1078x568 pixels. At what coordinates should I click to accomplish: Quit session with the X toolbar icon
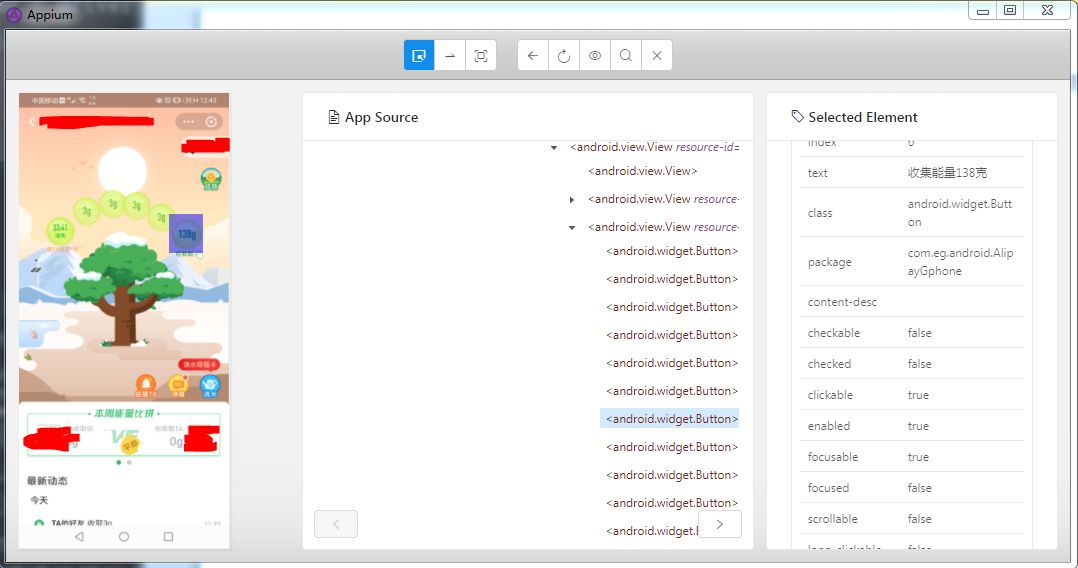coord(657,56)
